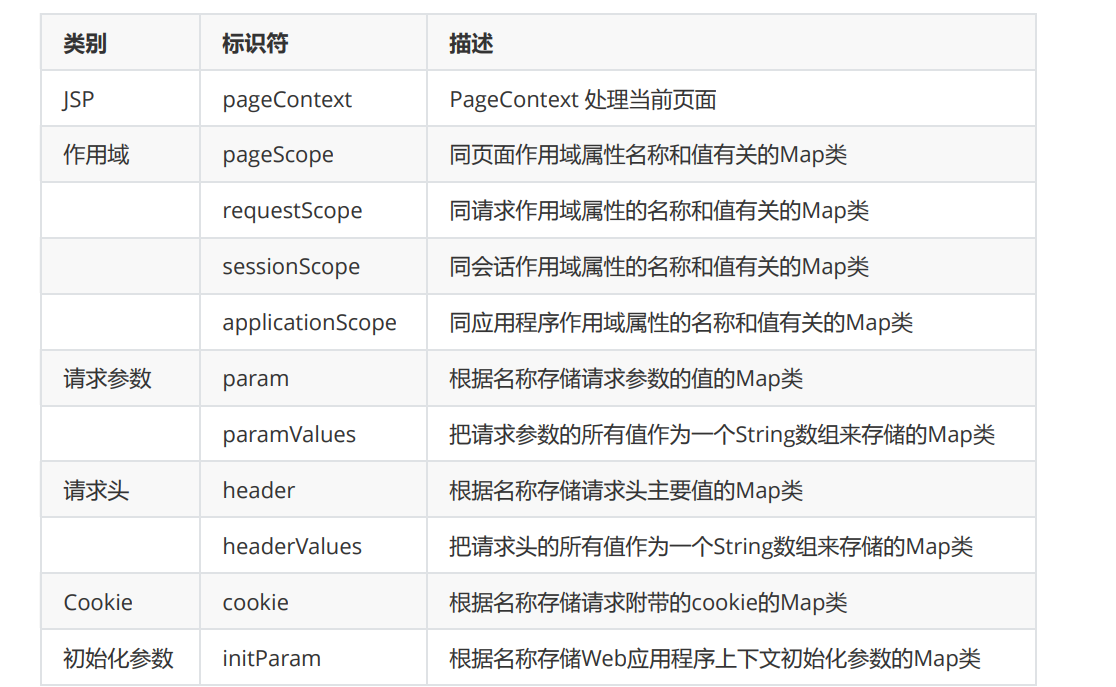Screen dimensions: 1116x687
Task: Click the description '把请求头的所有值作为一个String数组来存储的Map类'
Action: pos(711,547)
